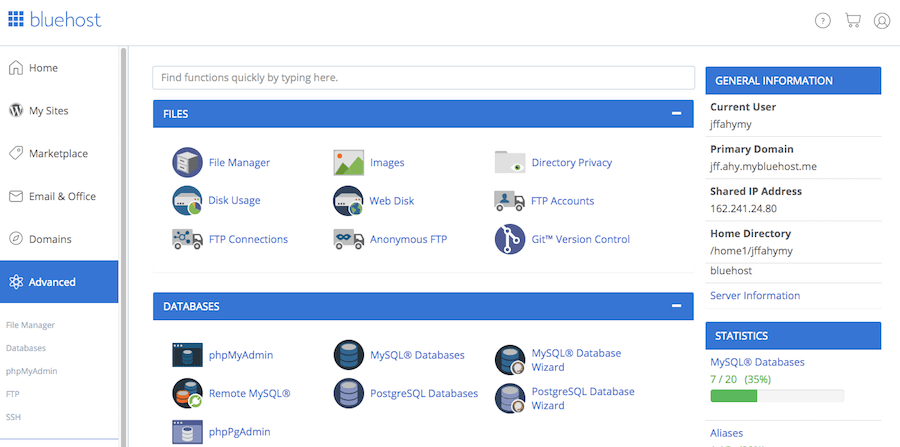Click the PostgreSQL Databases icon
The width and height of the screenshot is (900, 447).
(x=348, y=393)
